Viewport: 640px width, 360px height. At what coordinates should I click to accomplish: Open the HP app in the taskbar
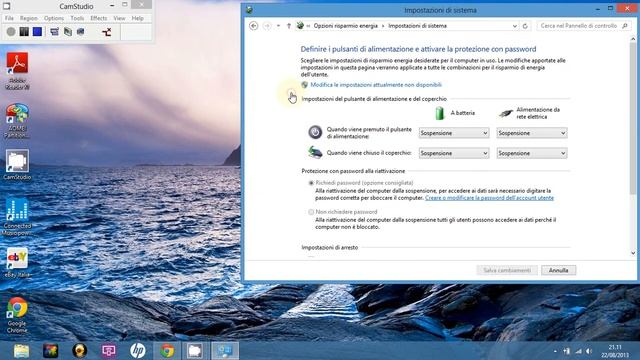pos(138,351)
